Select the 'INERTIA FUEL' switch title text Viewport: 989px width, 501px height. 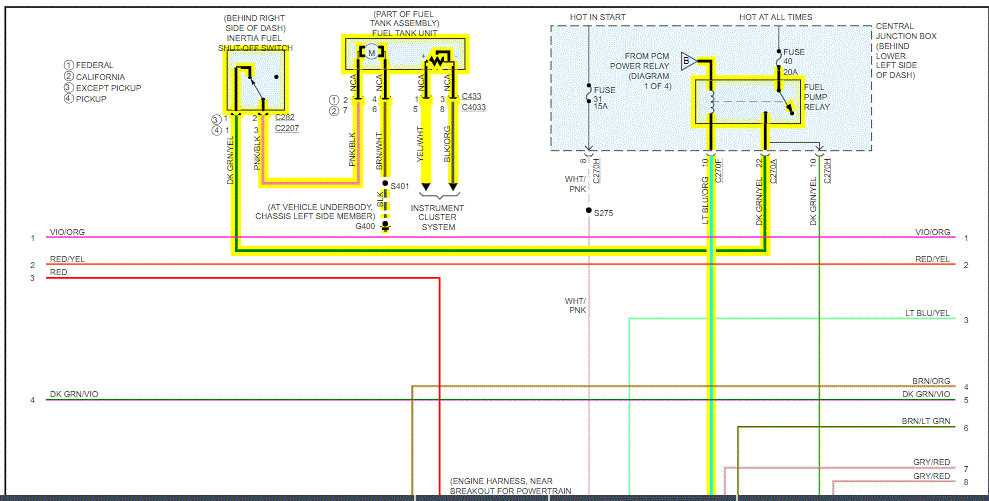[254, 38]
